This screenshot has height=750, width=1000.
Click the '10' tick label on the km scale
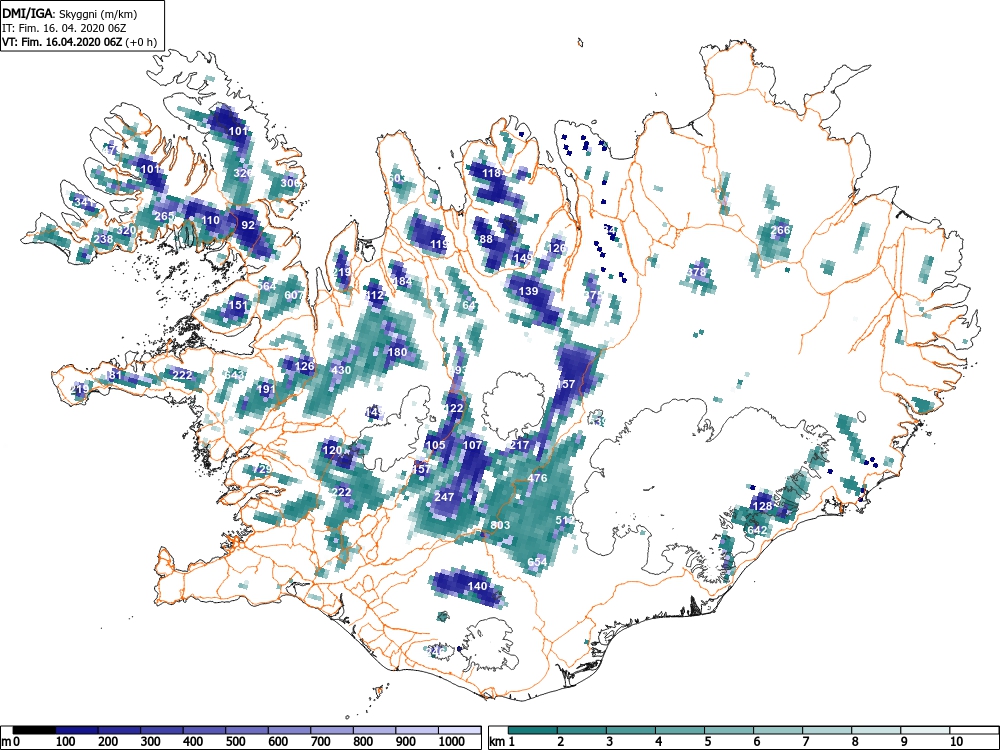click(955, 741)
